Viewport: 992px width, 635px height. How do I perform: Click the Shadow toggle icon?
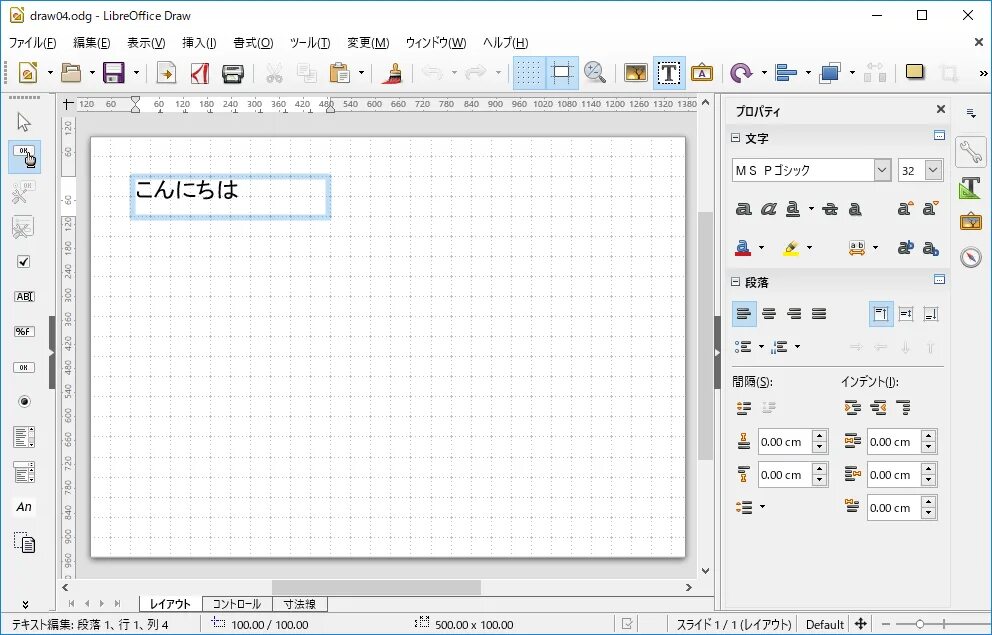click(915, 71)
